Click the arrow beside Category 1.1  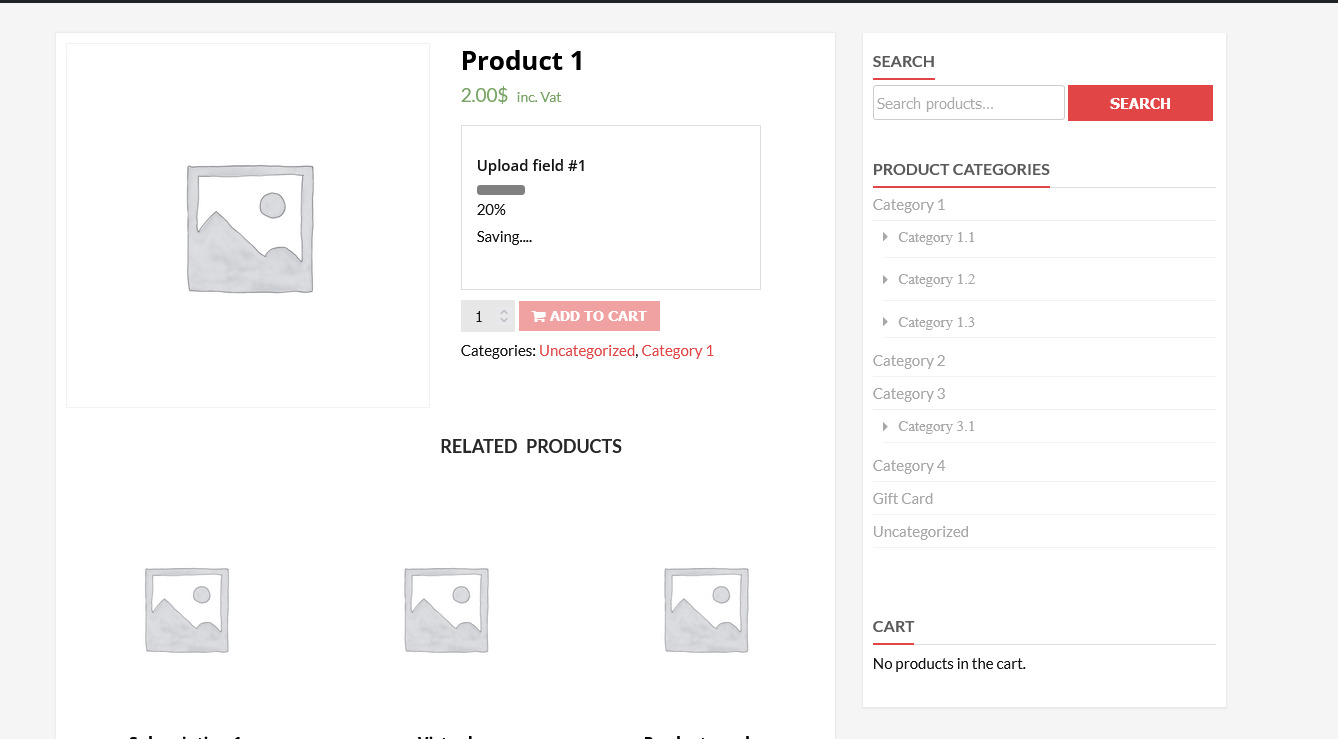pyautogui.click(x=885, y=237)
